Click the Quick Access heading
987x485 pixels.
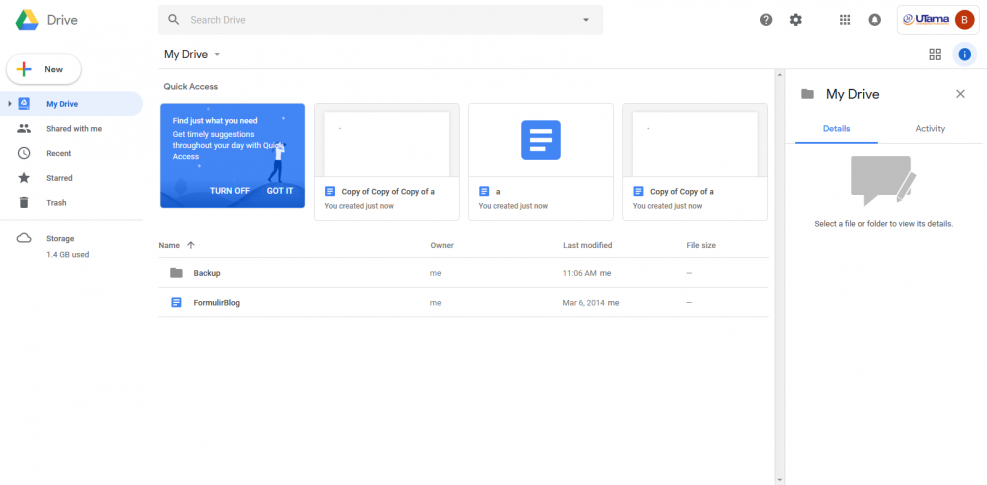[x=191, y=86]
